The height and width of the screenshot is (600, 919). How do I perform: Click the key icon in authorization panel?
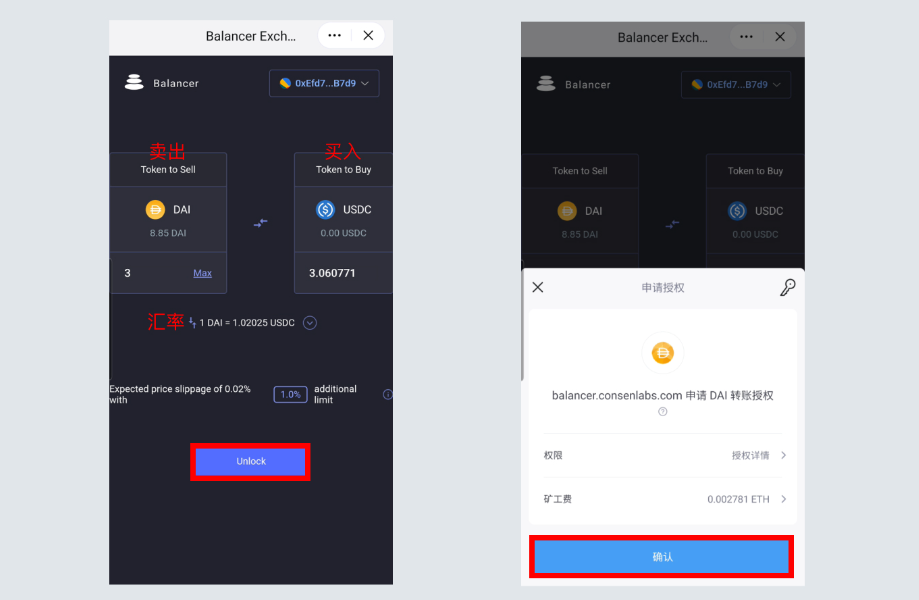(x=787, y=287)
